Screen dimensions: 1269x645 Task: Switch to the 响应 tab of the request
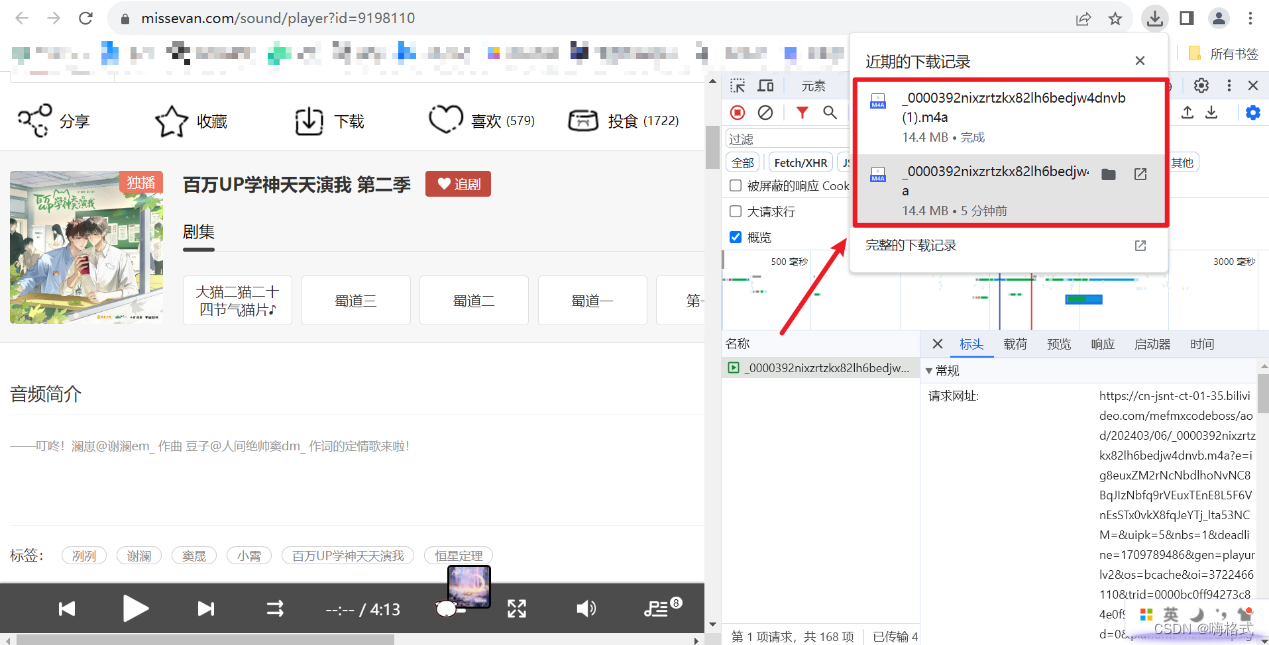click(1101, 343)
